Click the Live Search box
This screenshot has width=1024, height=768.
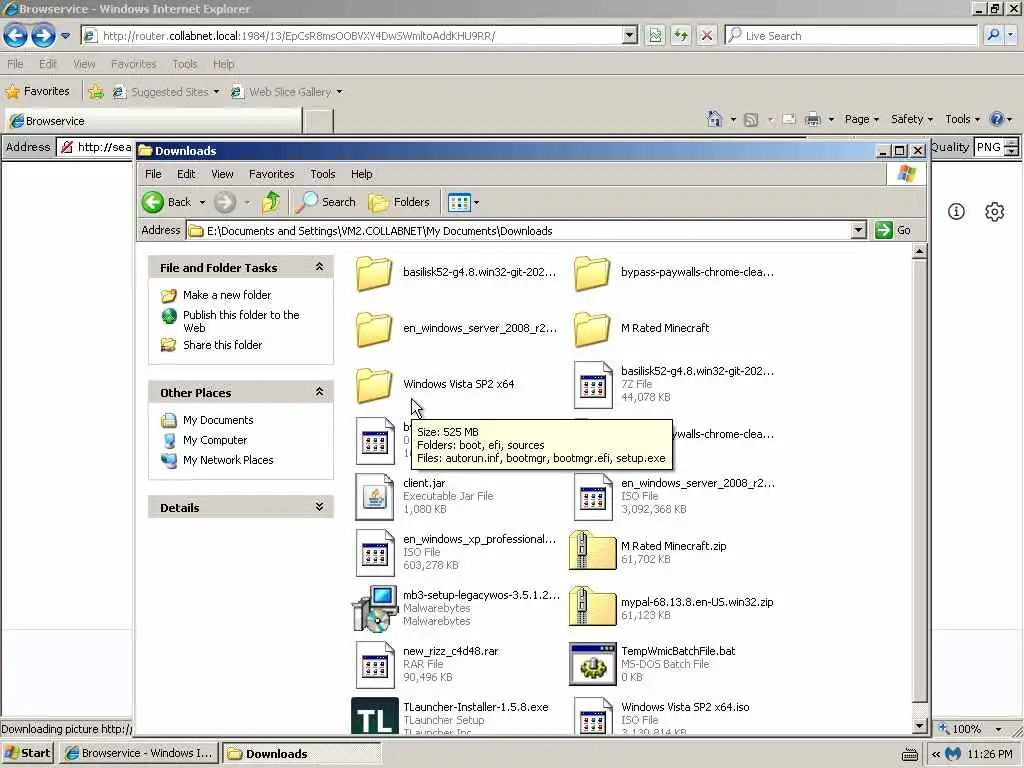pyautogui.click(x=851, y=35)
